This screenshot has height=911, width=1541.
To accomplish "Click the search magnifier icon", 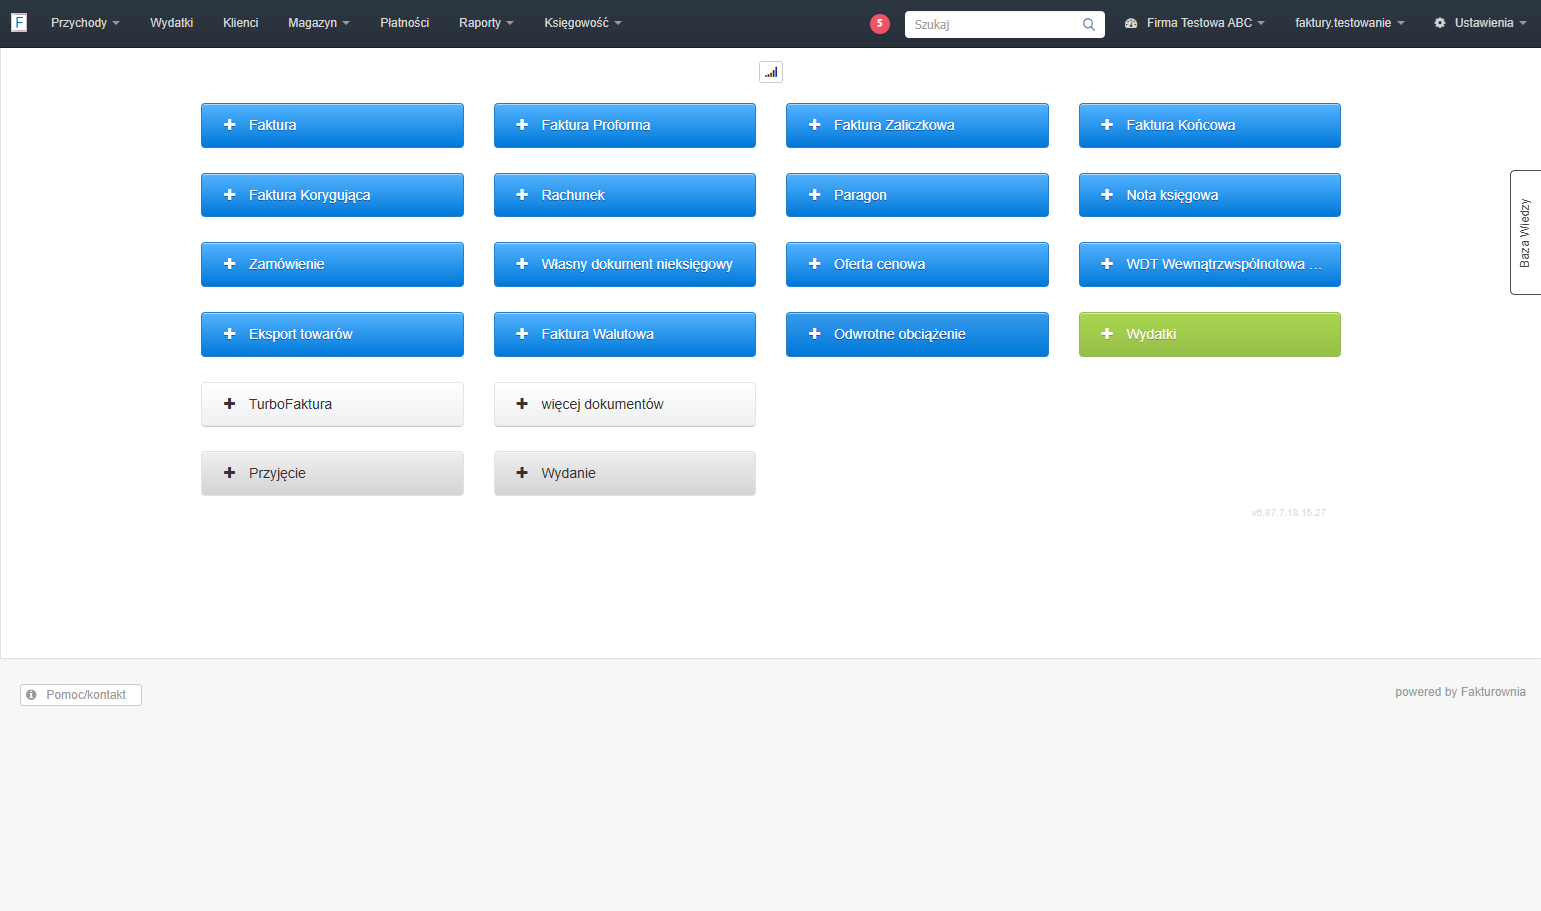I will tap(1089, 24).
